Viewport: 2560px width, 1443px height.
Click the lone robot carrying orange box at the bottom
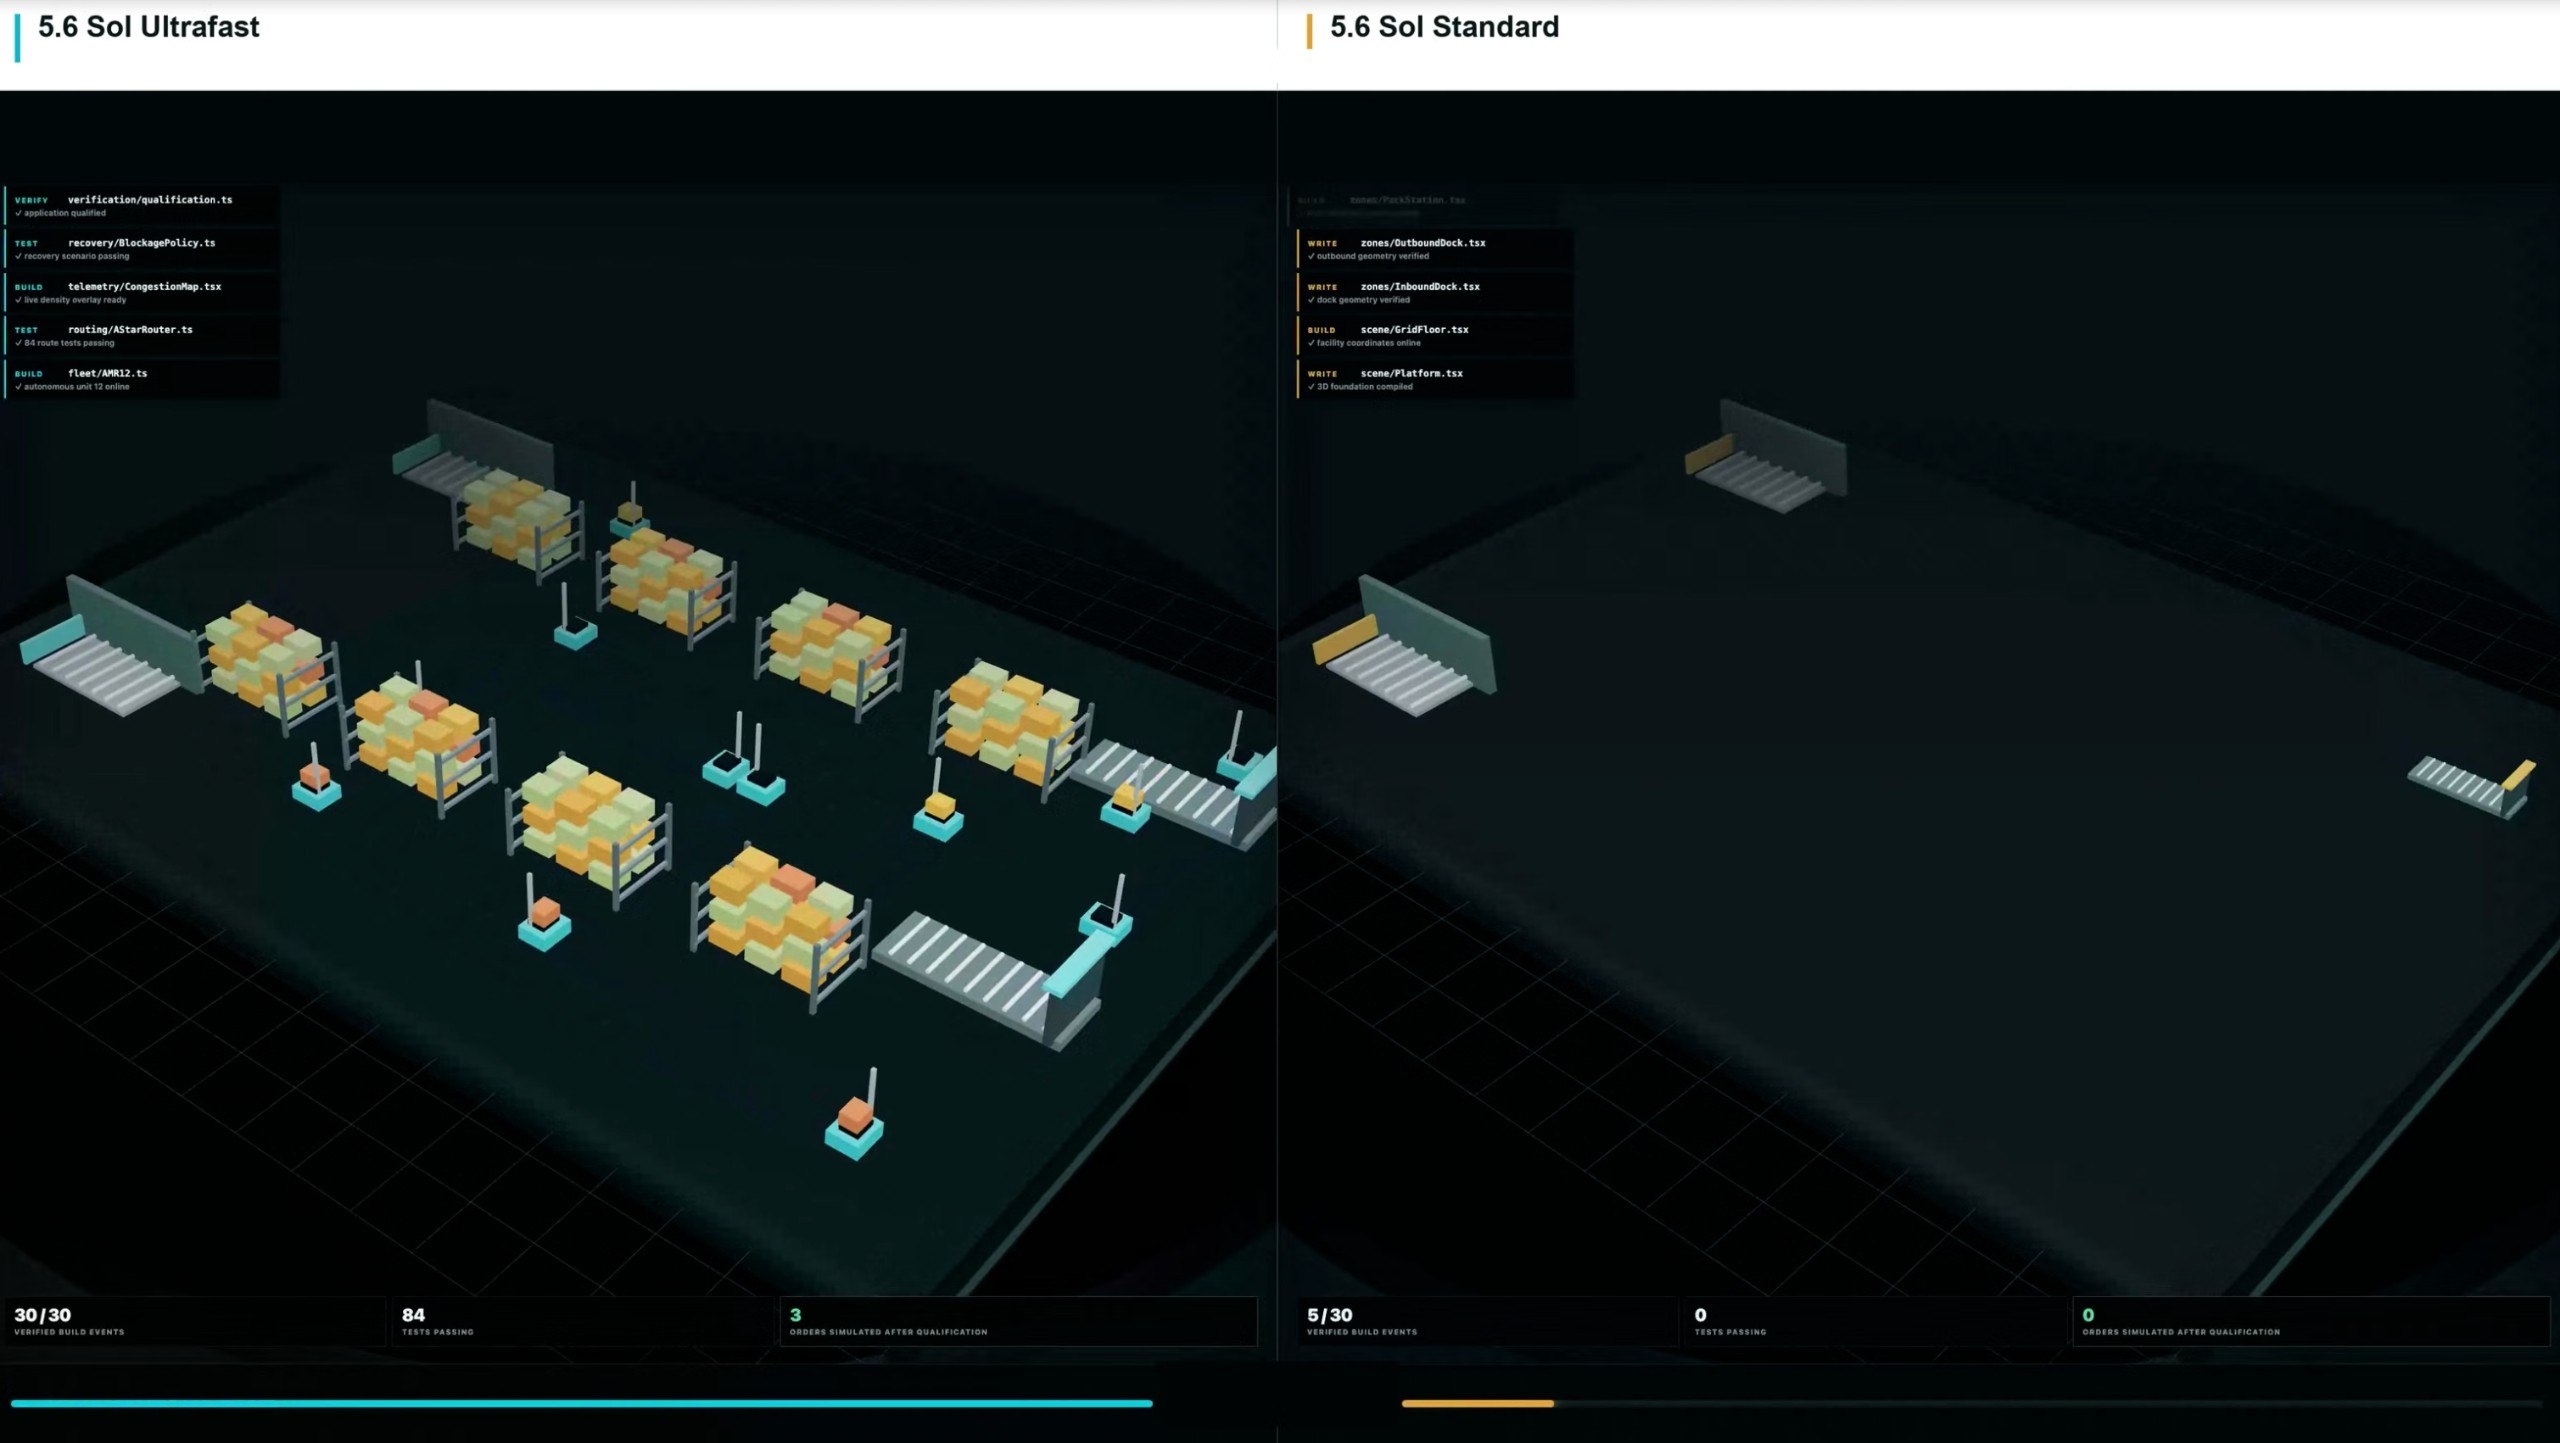coord(855,1116)
